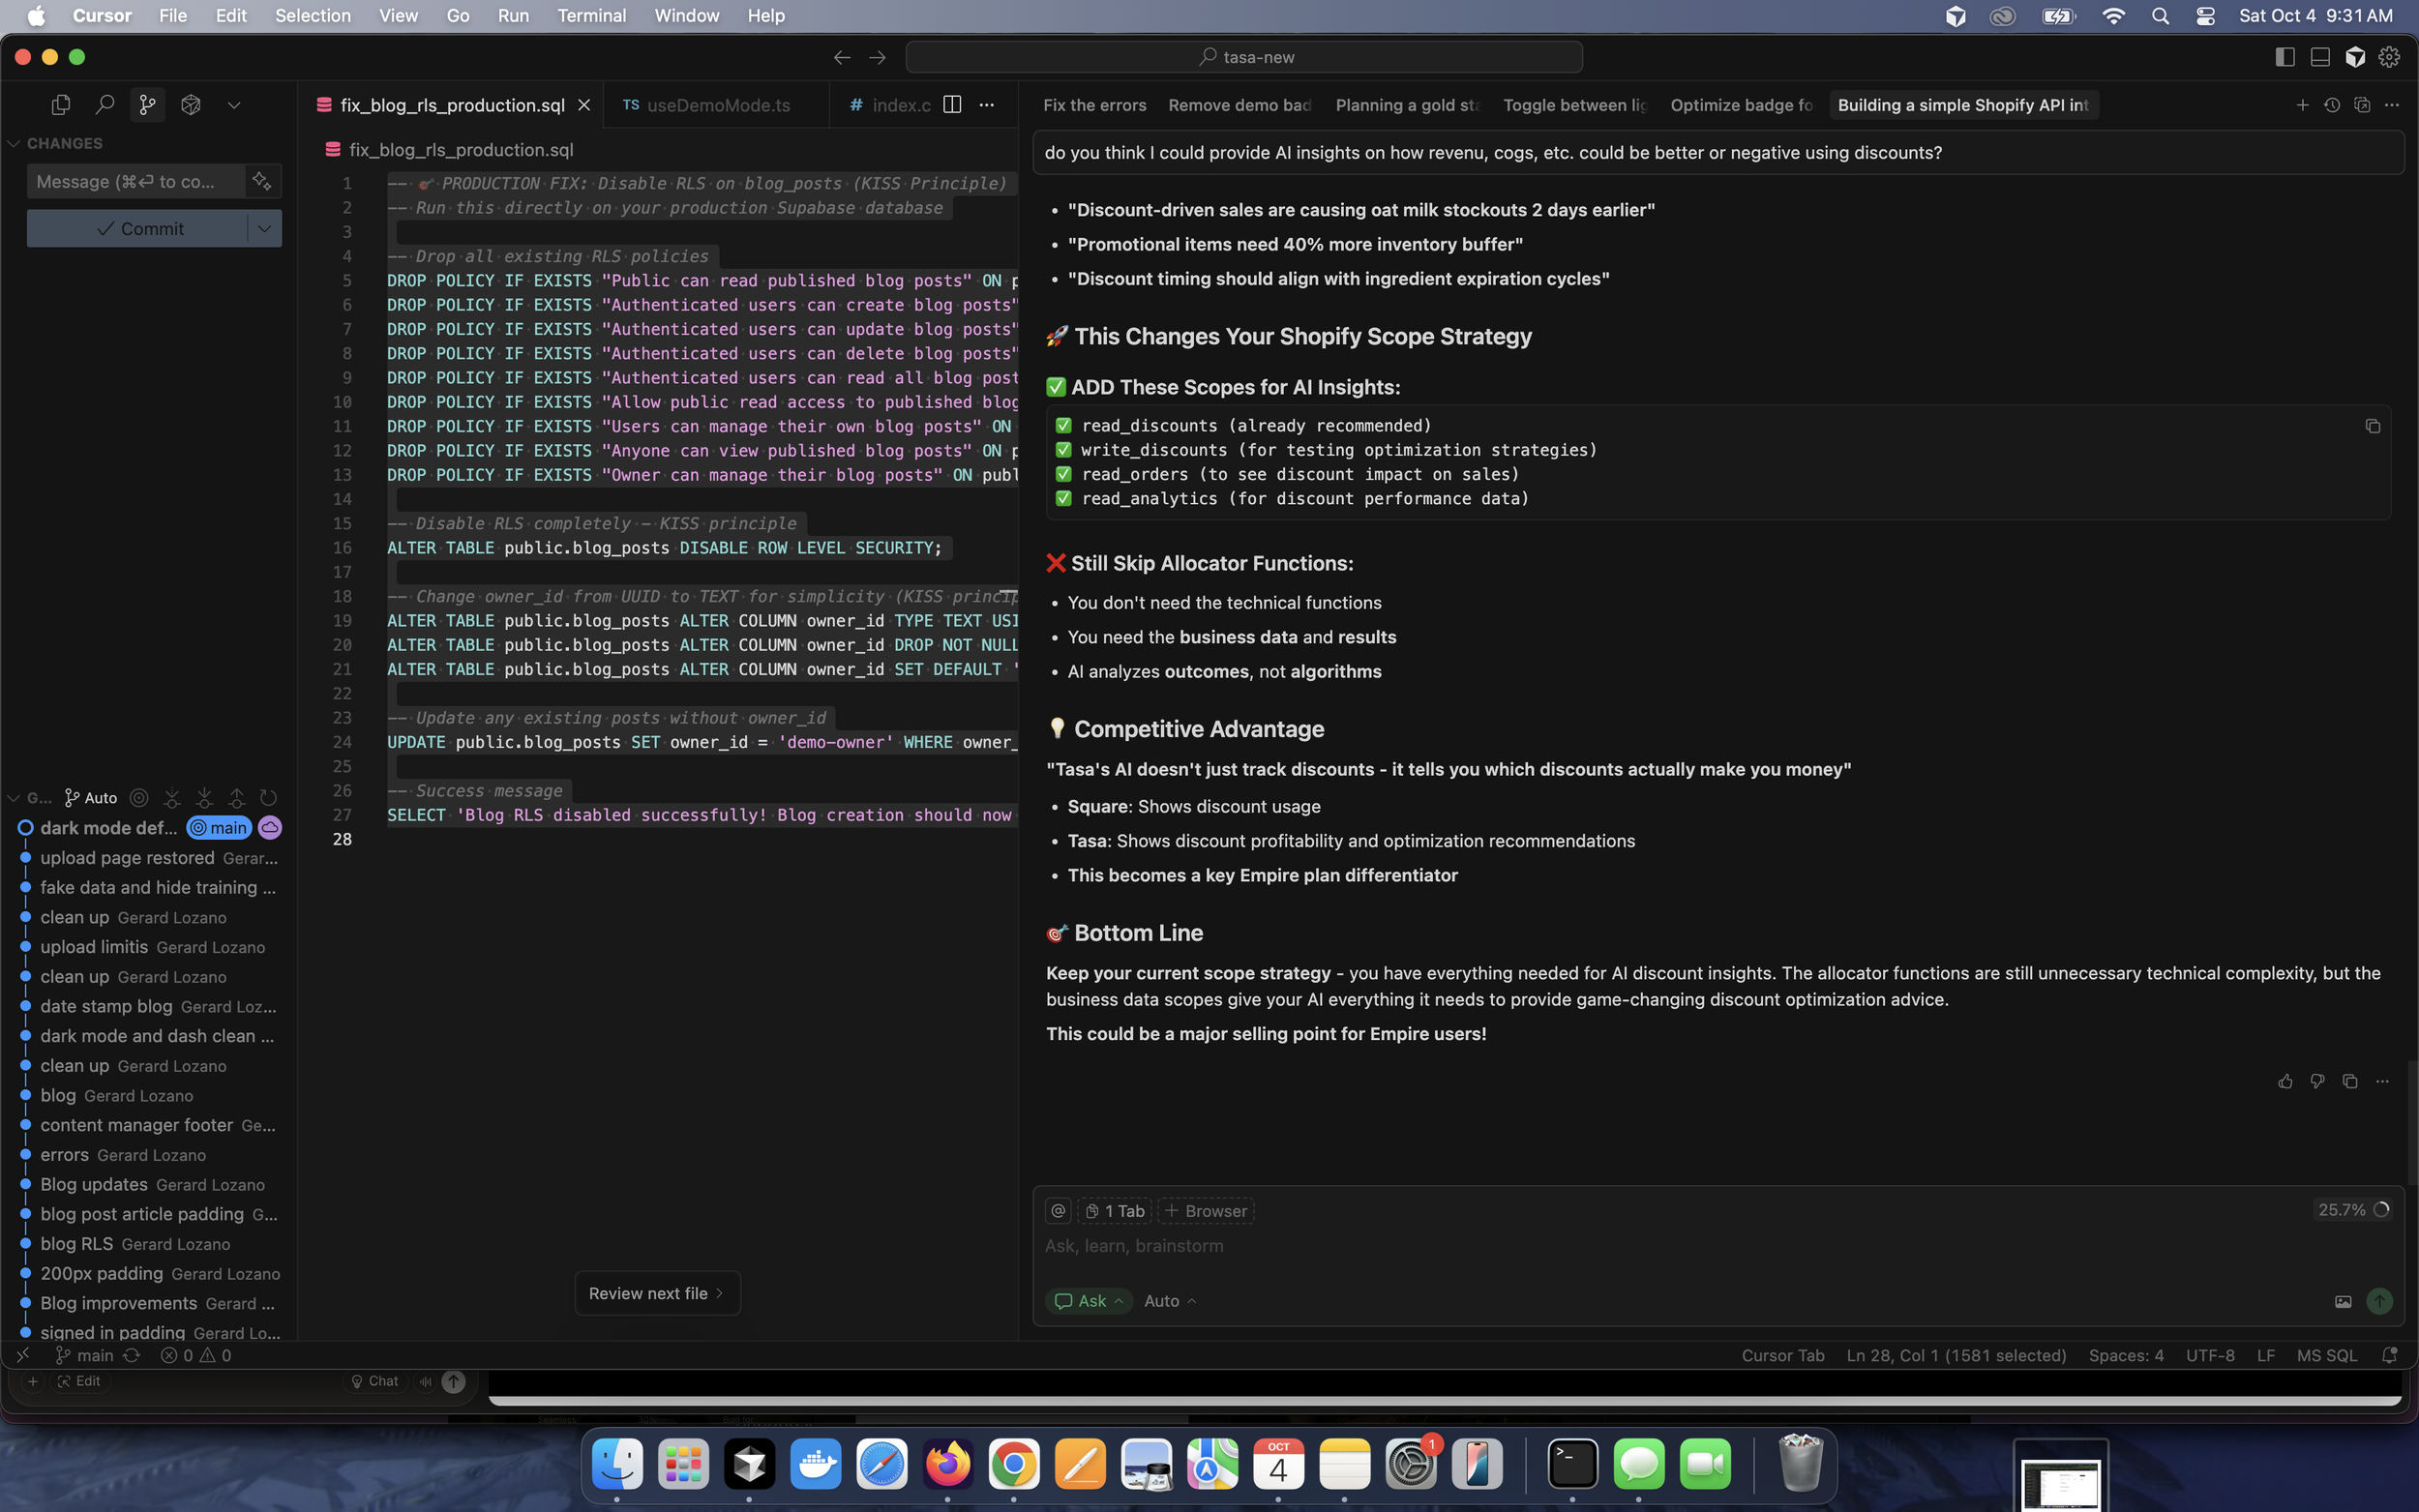
Task: Switch to useDemoMode.ts tab
Action: pos(716,105)
